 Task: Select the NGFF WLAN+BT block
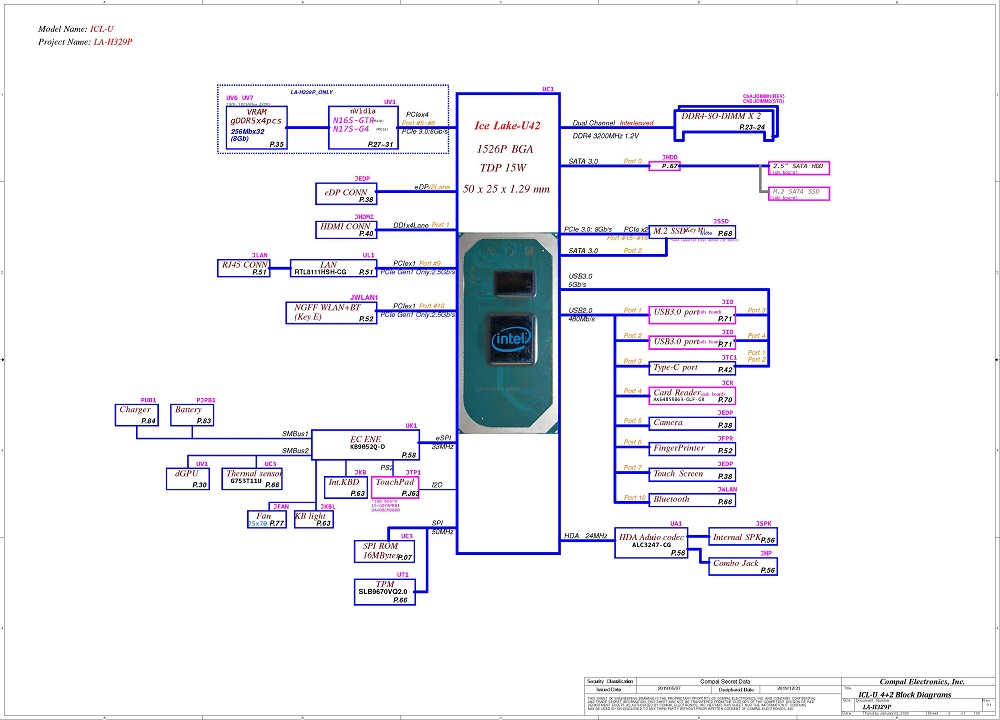pyautogui.click(x=332, y=312)
